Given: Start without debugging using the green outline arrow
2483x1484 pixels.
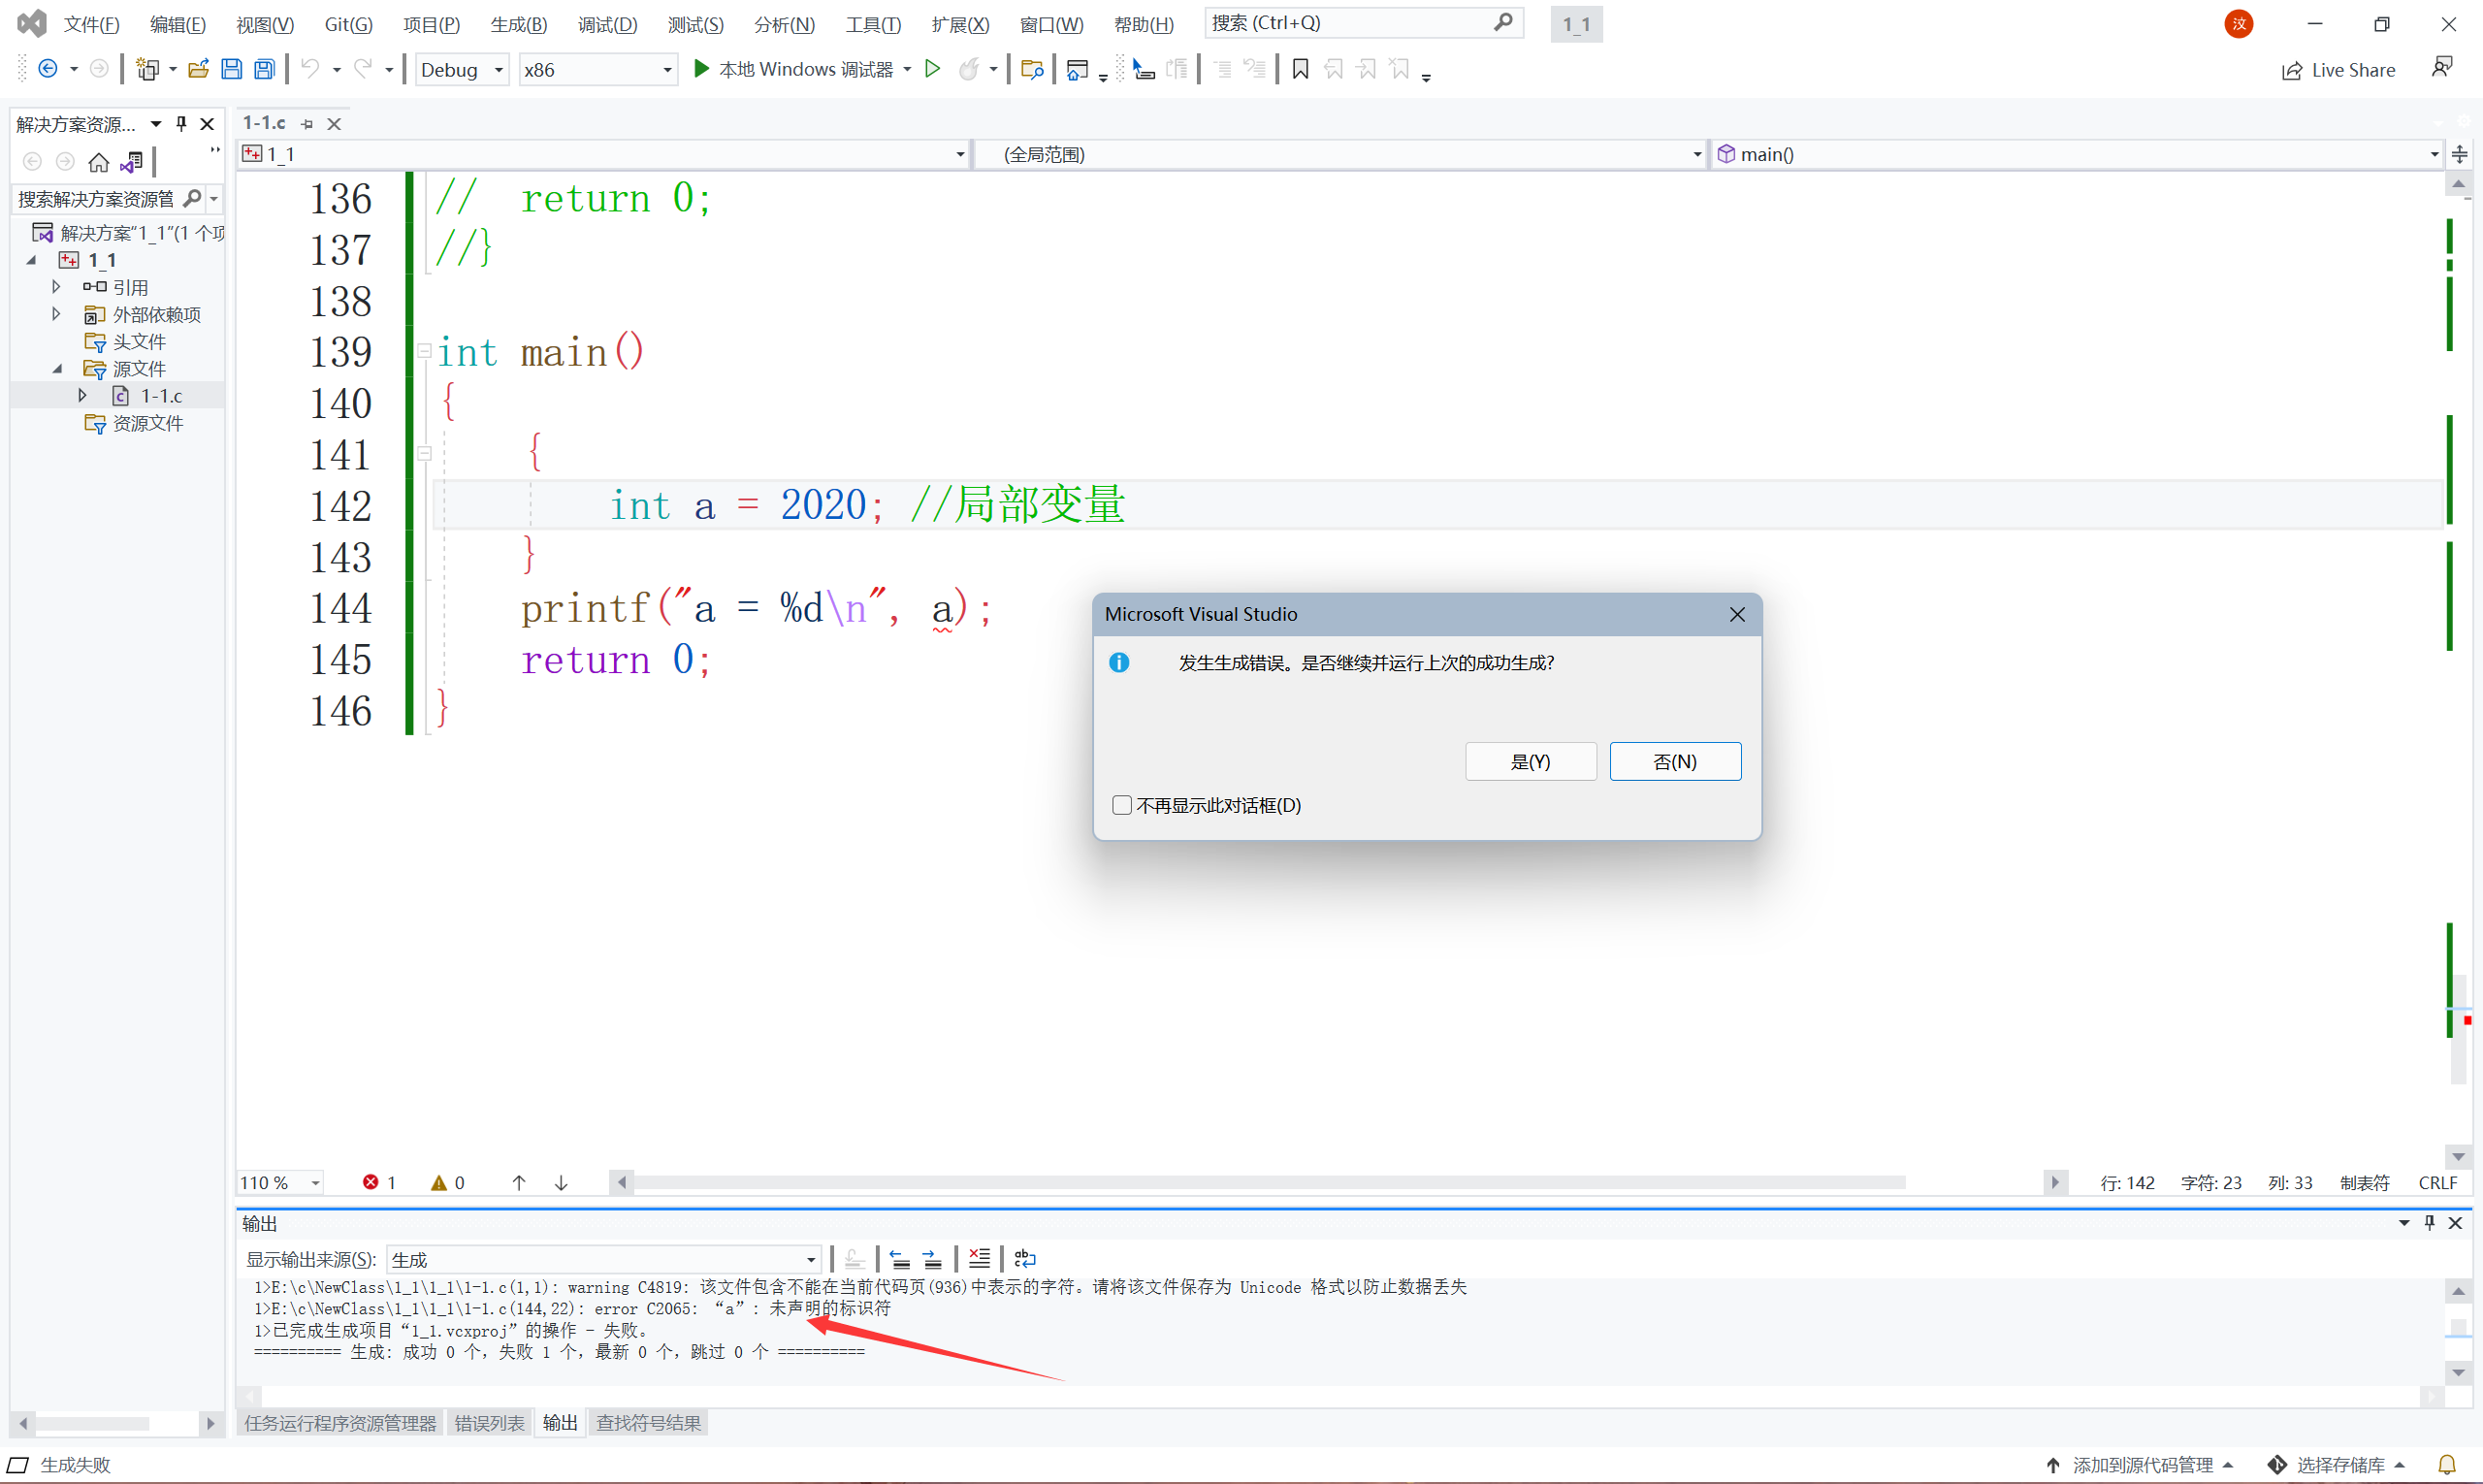Looking at the screenshot, I should (x=932, y=69).
